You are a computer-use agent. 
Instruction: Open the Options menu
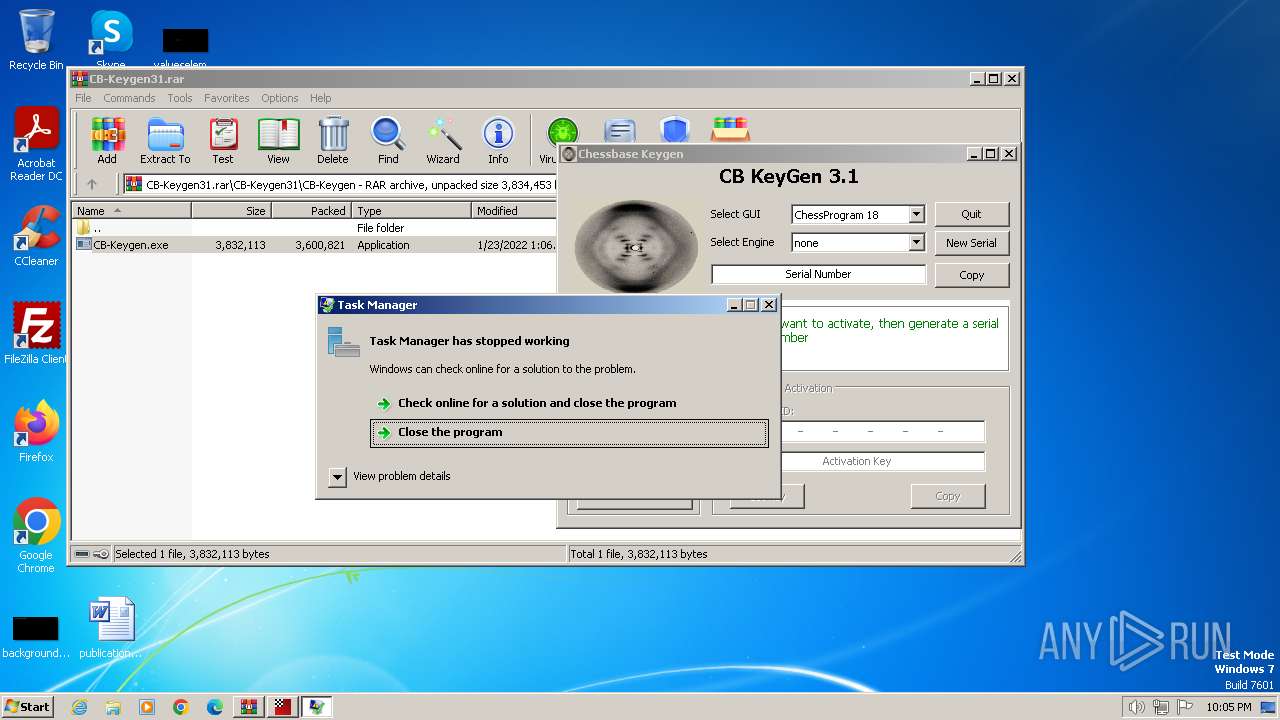pyautogui.click(x=280, y=98)
